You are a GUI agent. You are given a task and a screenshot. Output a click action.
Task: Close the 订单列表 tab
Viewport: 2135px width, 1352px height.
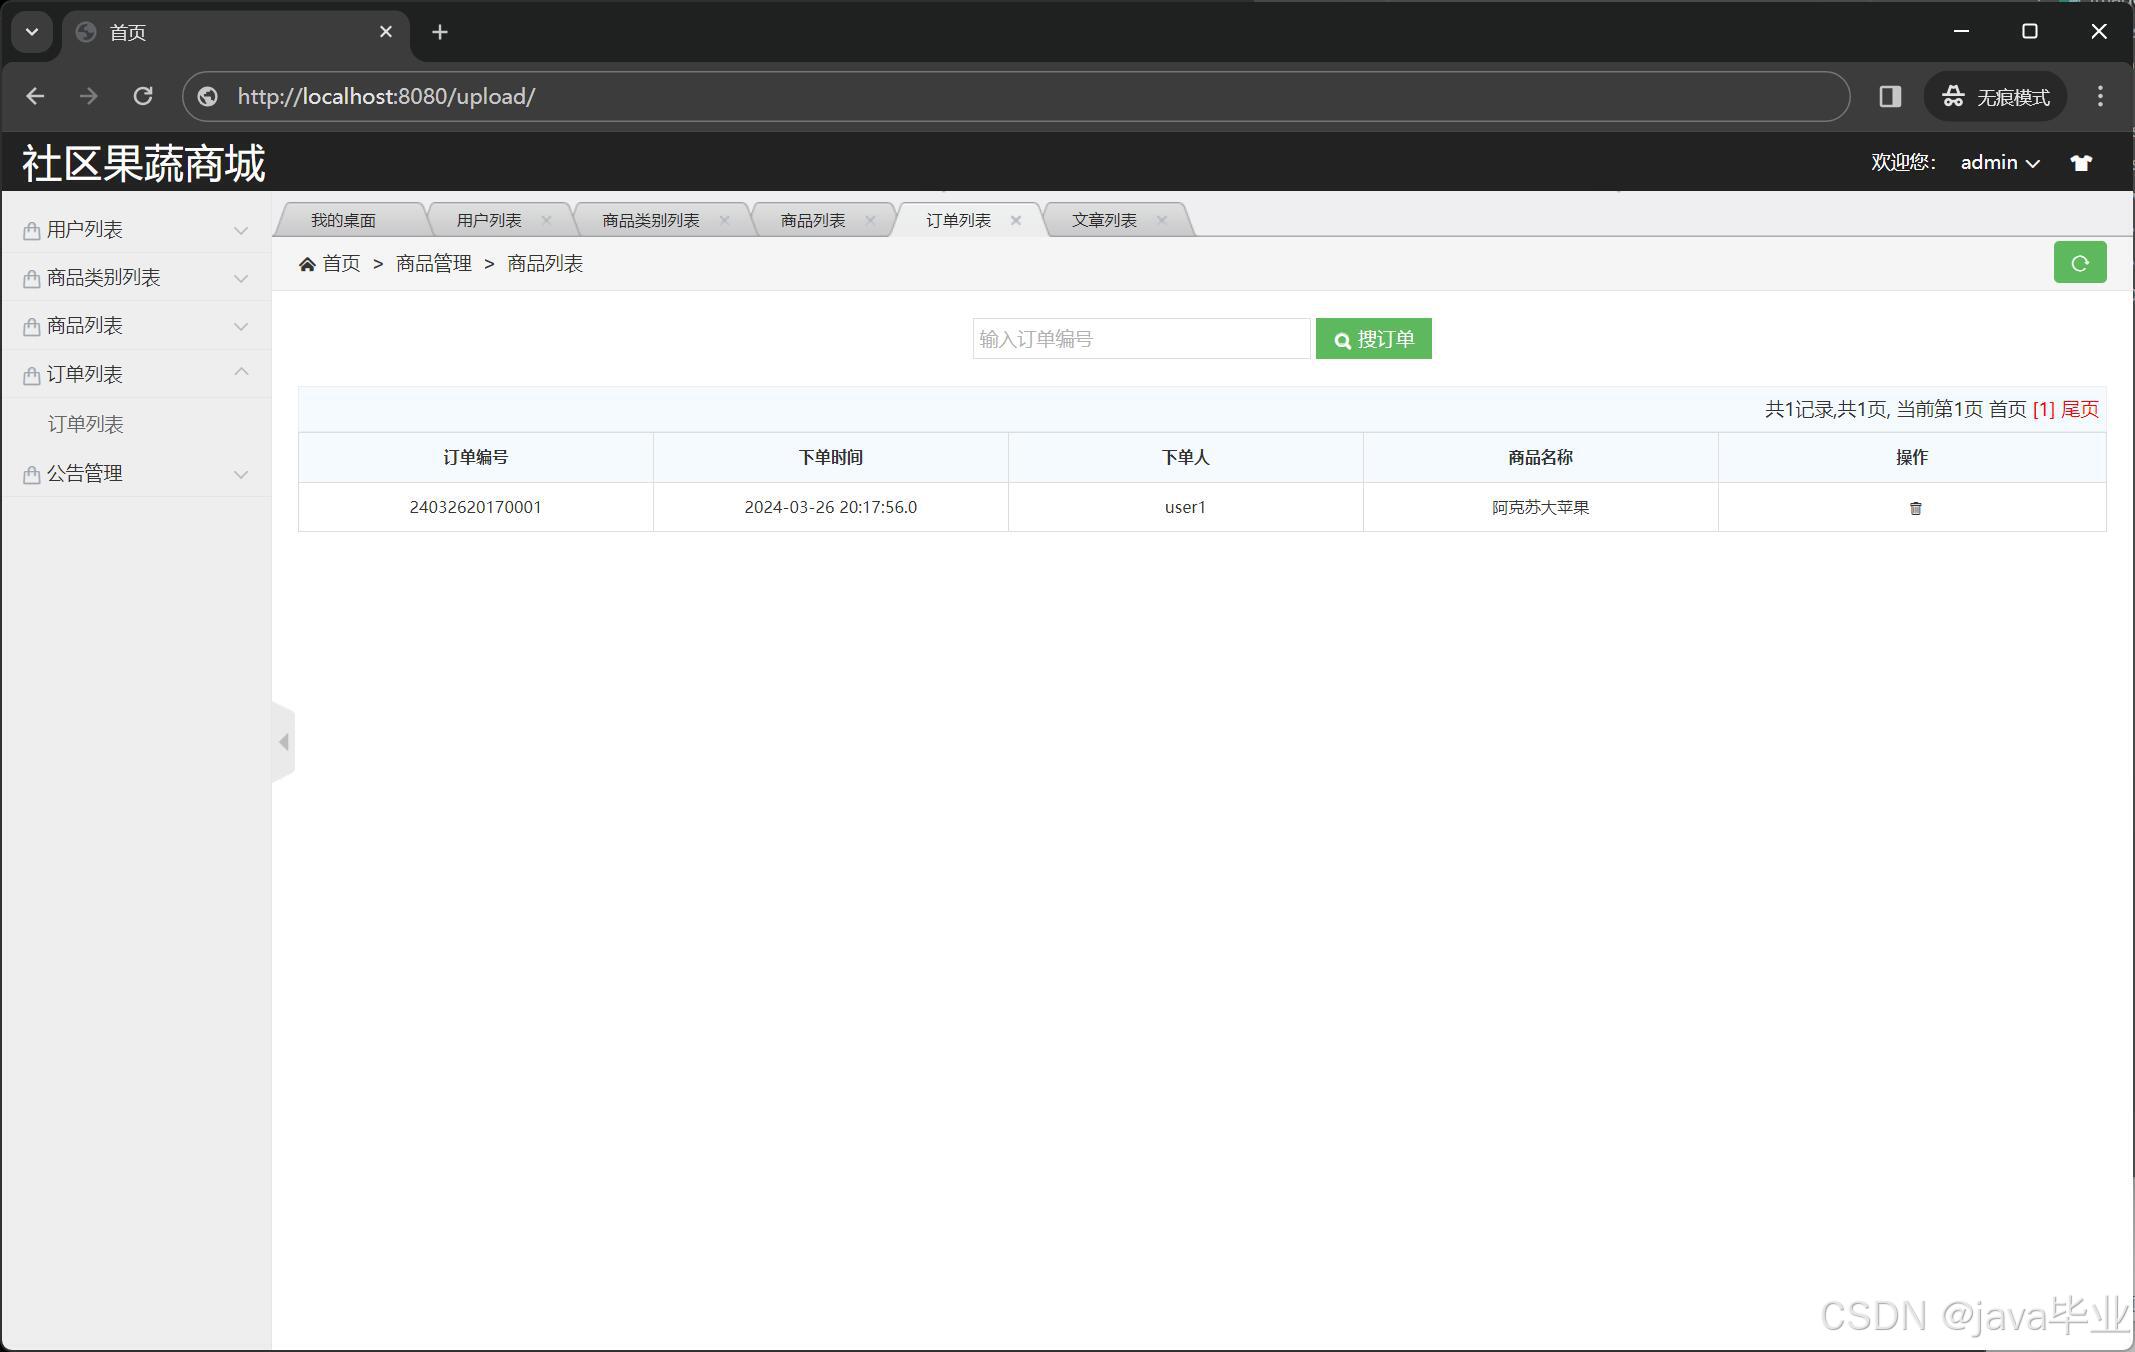click(1016, 220)
